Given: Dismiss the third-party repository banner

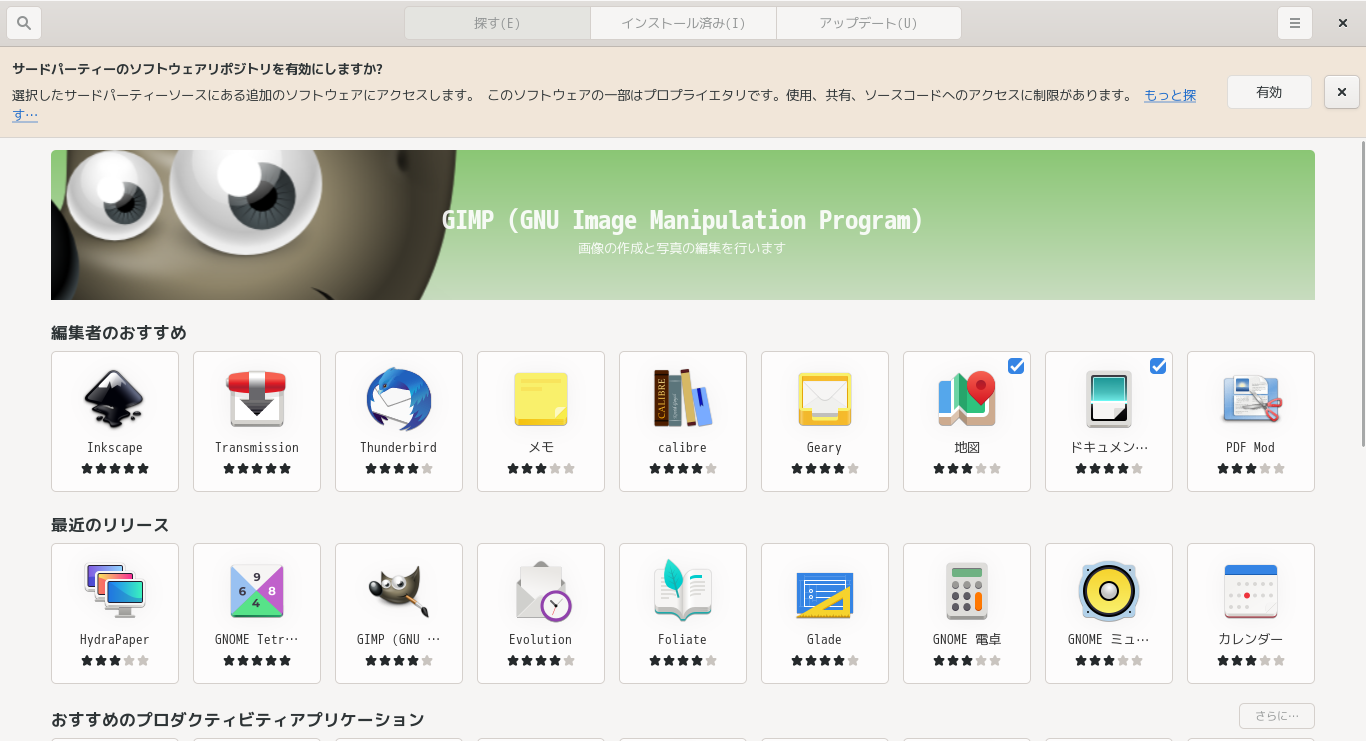Looking at the screenshot, I should coord(1342,92).
